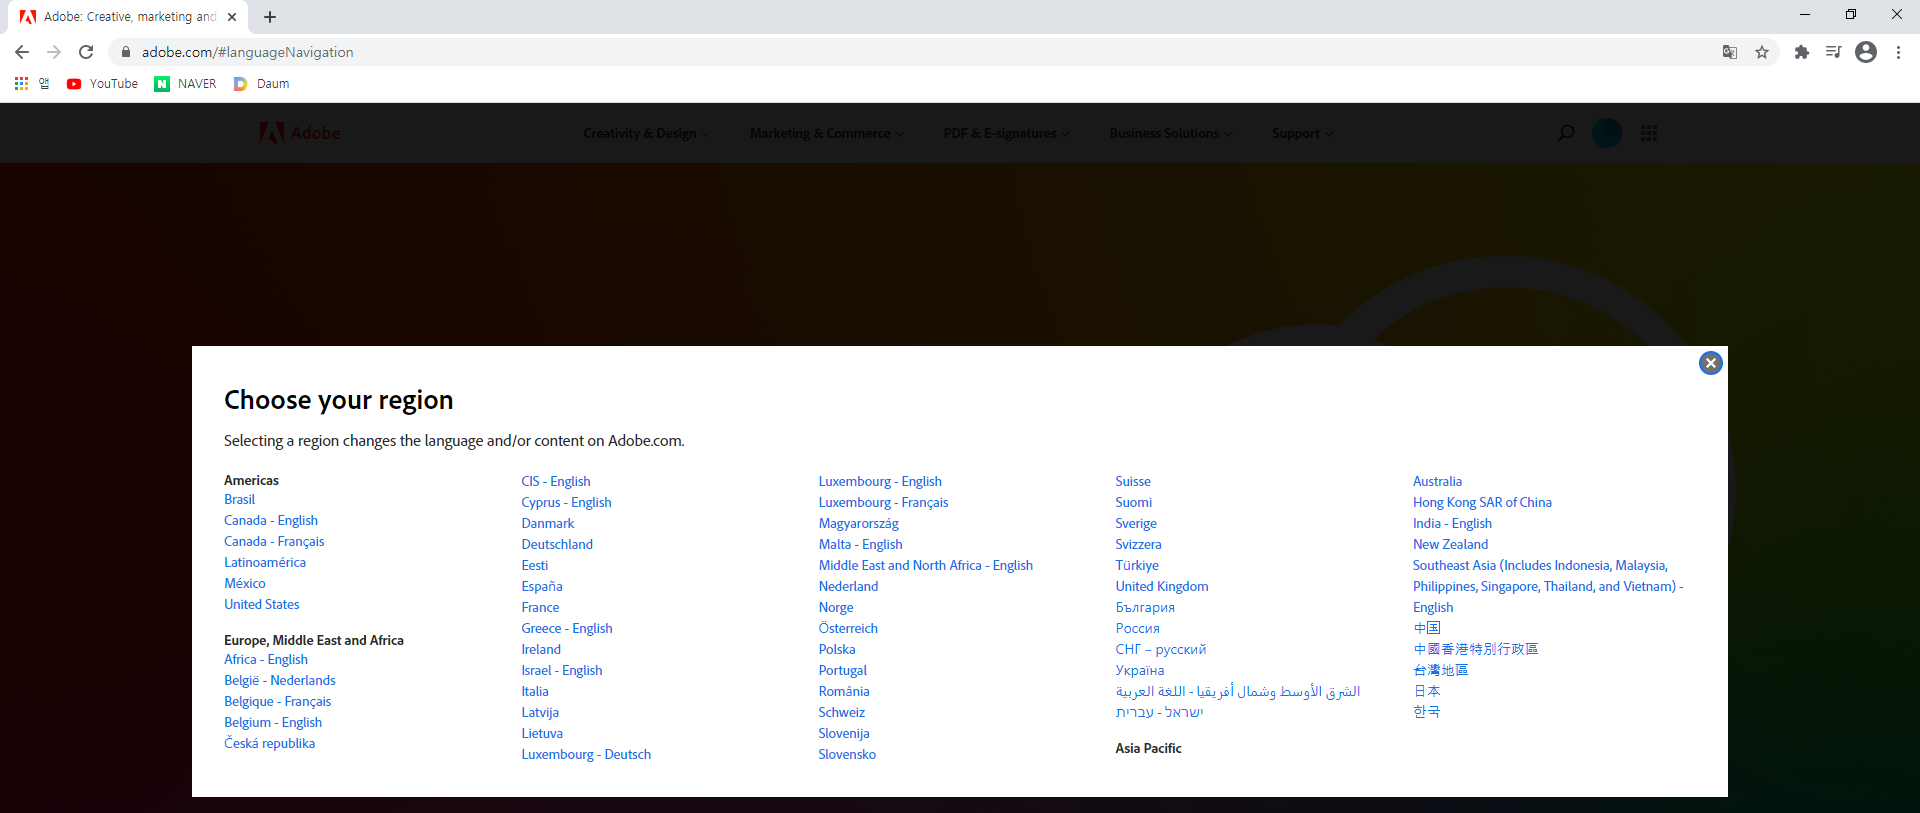Screen dimensions: 1920x813
Task: Open the search magnifier icon
Action: [x=1566, y=133]
